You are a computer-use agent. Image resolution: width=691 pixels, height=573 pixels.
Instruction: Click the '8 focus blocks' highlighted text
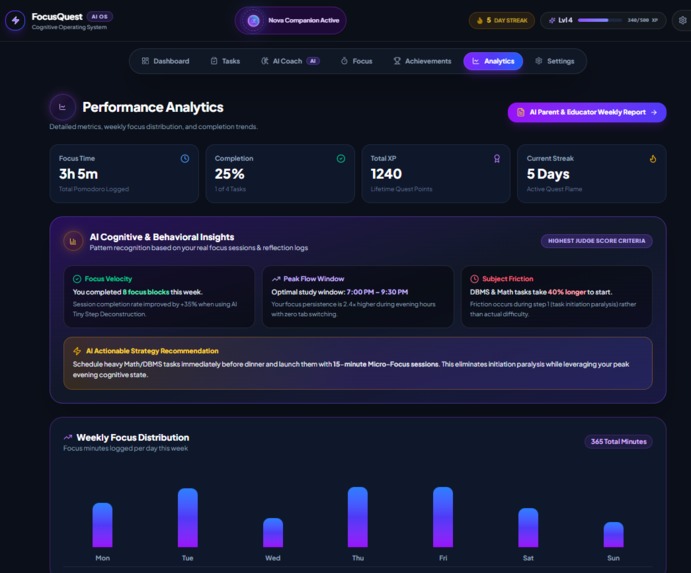[146, 292]
